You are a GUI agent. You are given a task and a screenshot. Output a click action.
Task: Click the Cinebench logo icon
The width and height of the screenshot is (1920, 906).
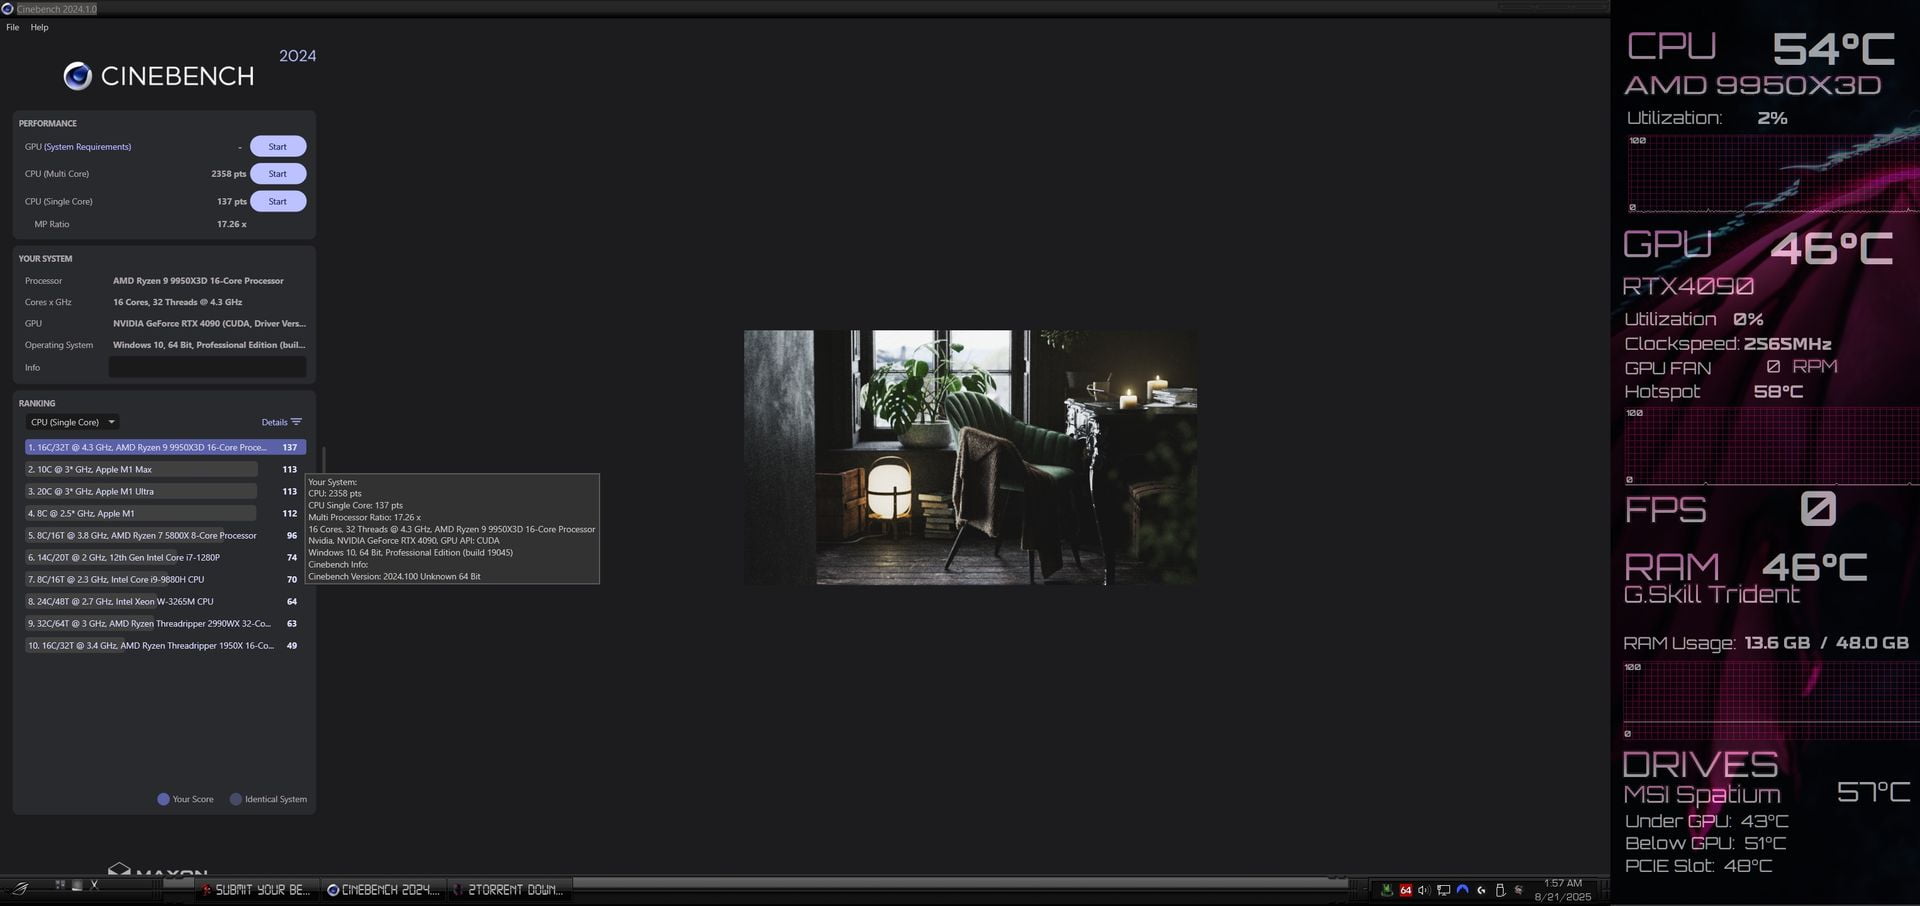pyautogui.click(x=77, y=76)
